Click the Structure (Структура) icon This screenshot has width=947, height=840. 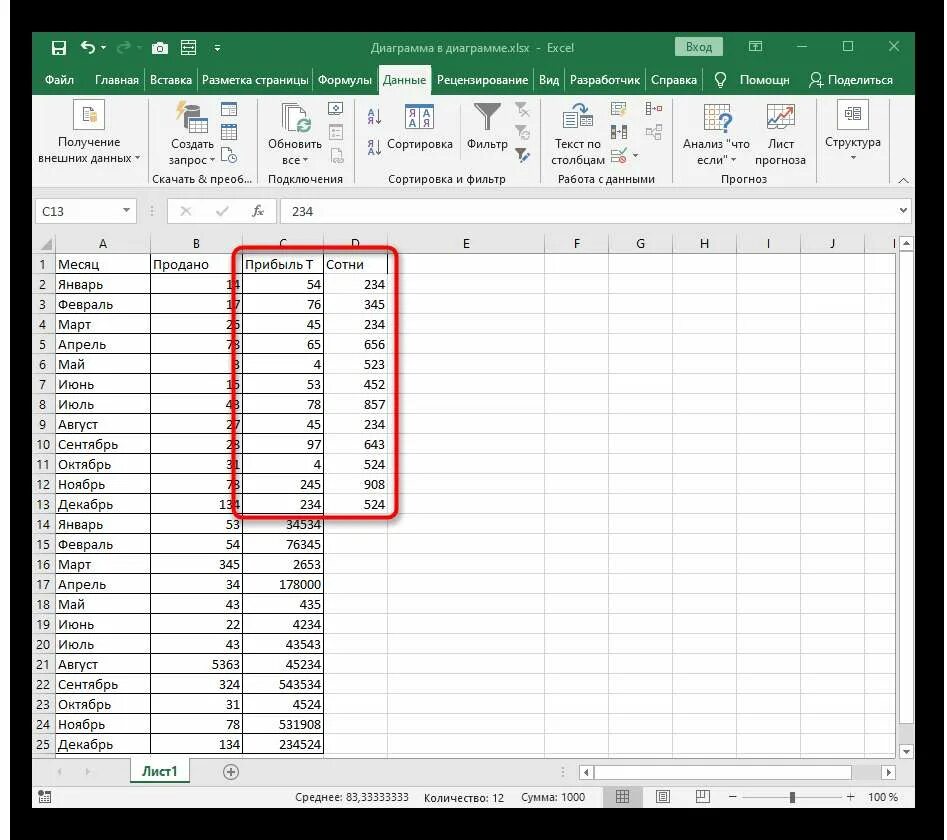pos(853,115)
